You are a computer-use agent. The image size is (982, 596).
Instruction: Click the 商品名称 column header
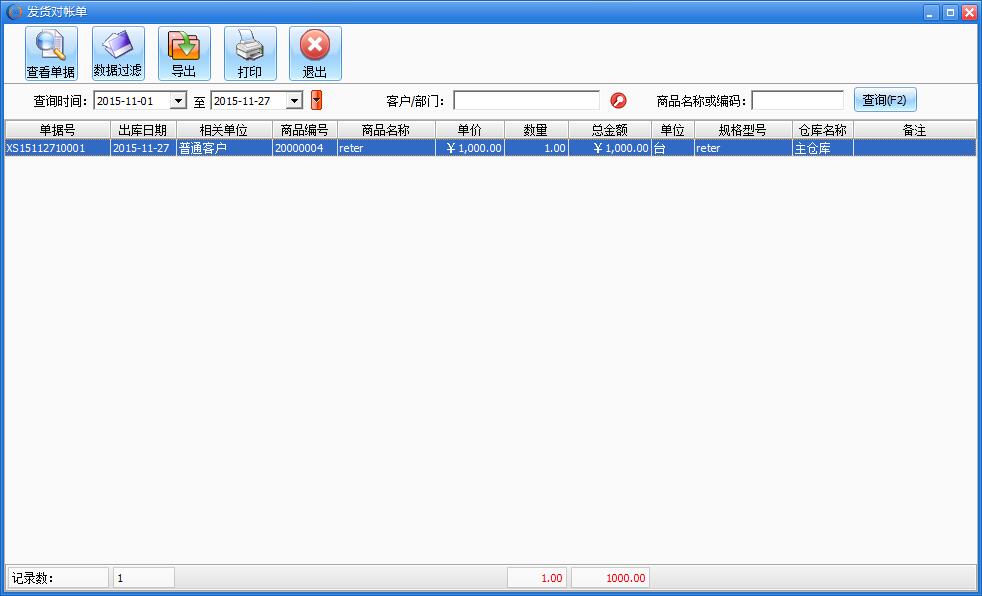pyautogui.click(x=385, y=130)
